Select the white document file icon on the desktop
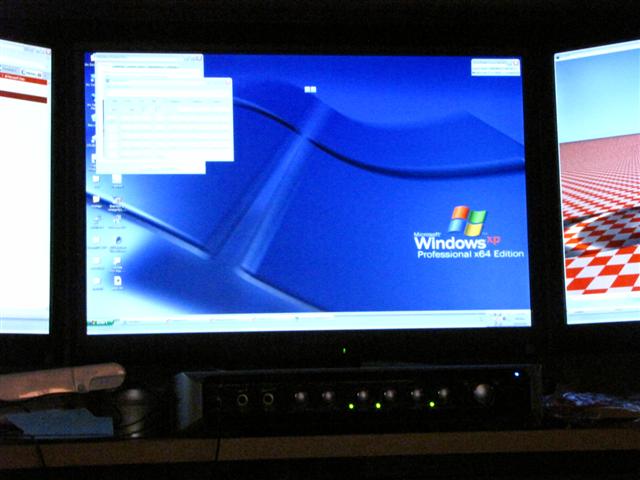Viewport: 640px width, 480px height. coord(118,281)
